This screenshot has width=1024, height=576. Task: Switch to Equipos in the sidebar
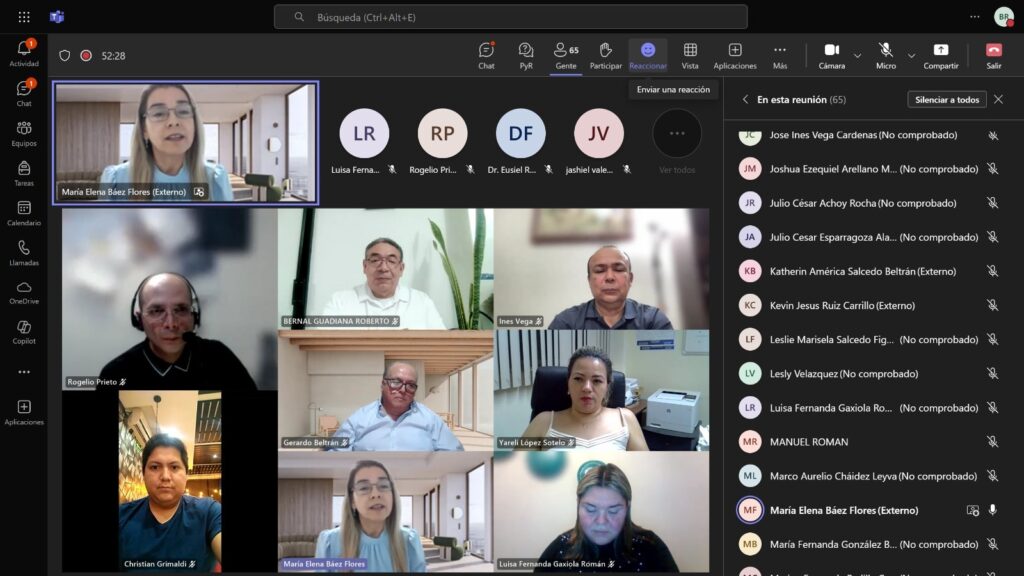(x=24, y=132)
